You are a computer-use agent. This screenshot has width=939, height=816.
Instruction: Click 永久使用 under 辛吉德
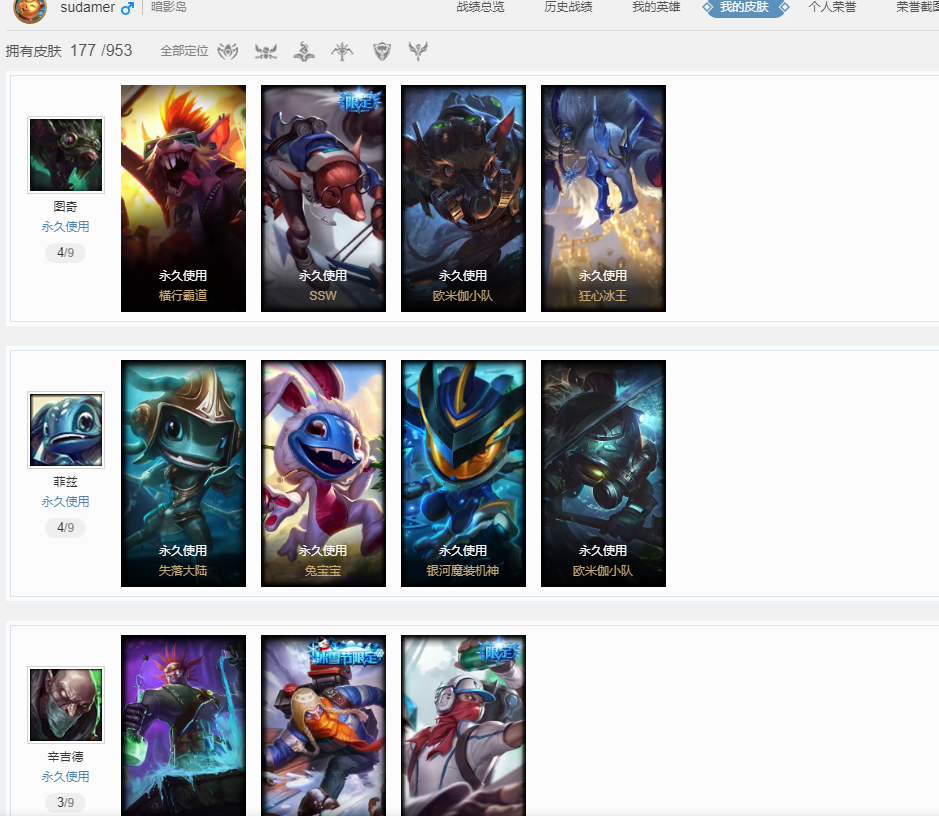pos(65,776)
